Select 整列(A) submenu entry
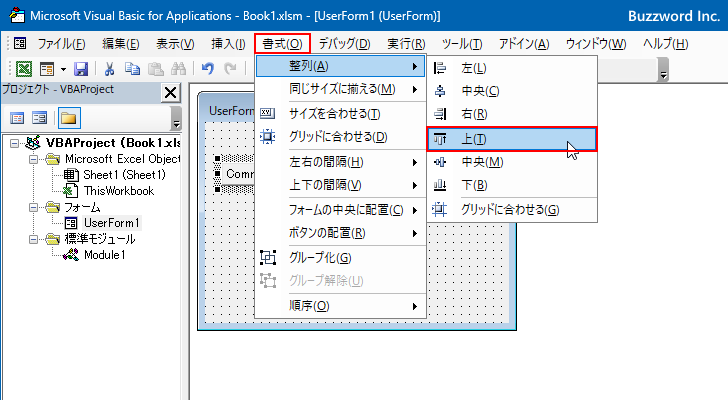 [x=340, y=66]
